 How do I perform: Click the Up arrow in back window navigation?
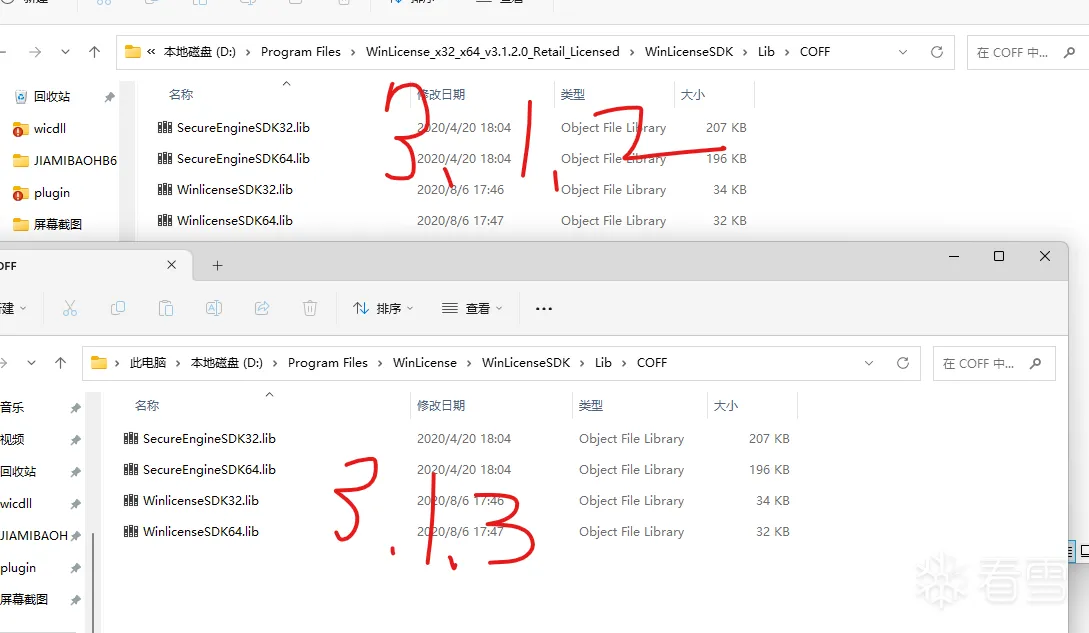pos(94,52)
